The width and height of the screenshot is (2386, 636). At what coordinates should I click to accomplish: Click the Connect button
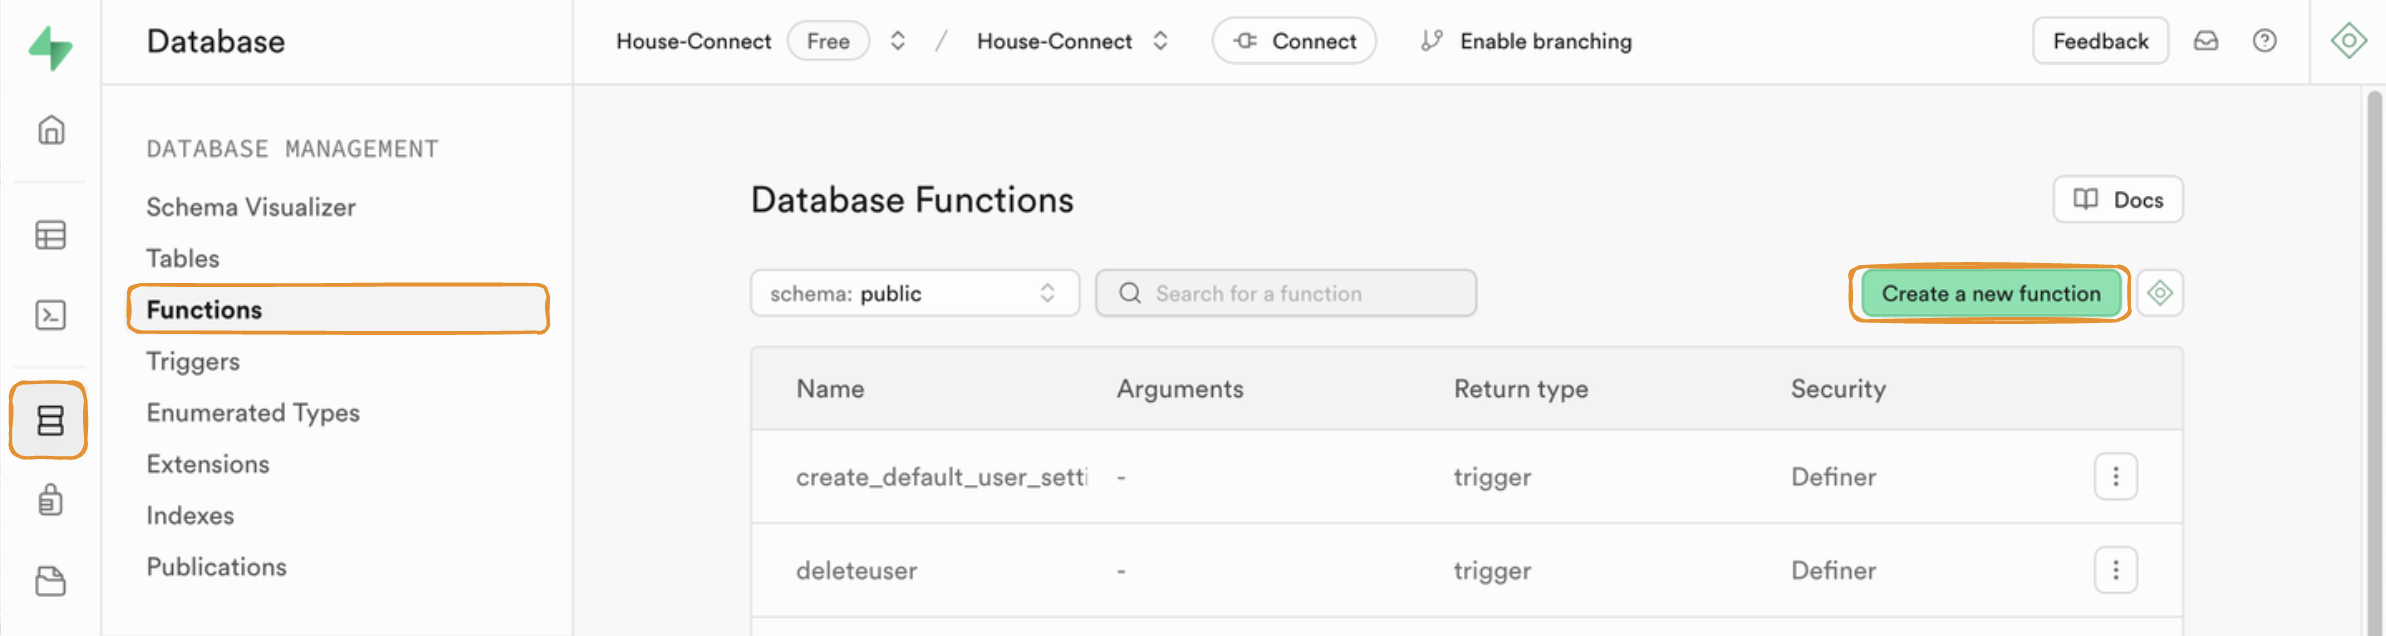click(x=1294, y=41)
